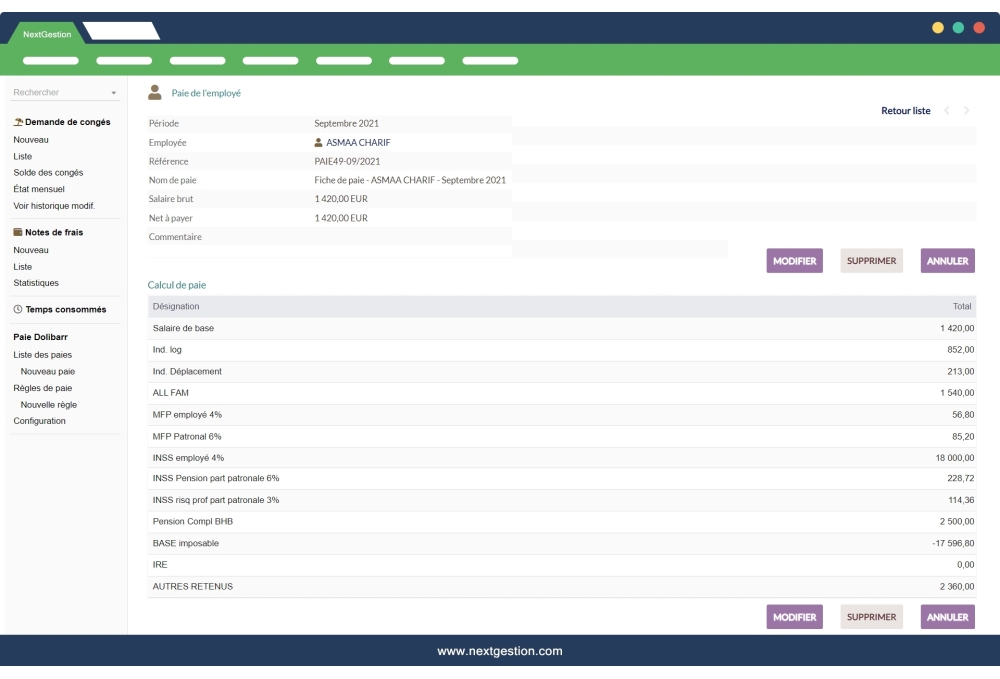The image size is (1000, 679).
Task: Click the avatar icon beside ASMAA CHARIF
Action: 319,142
